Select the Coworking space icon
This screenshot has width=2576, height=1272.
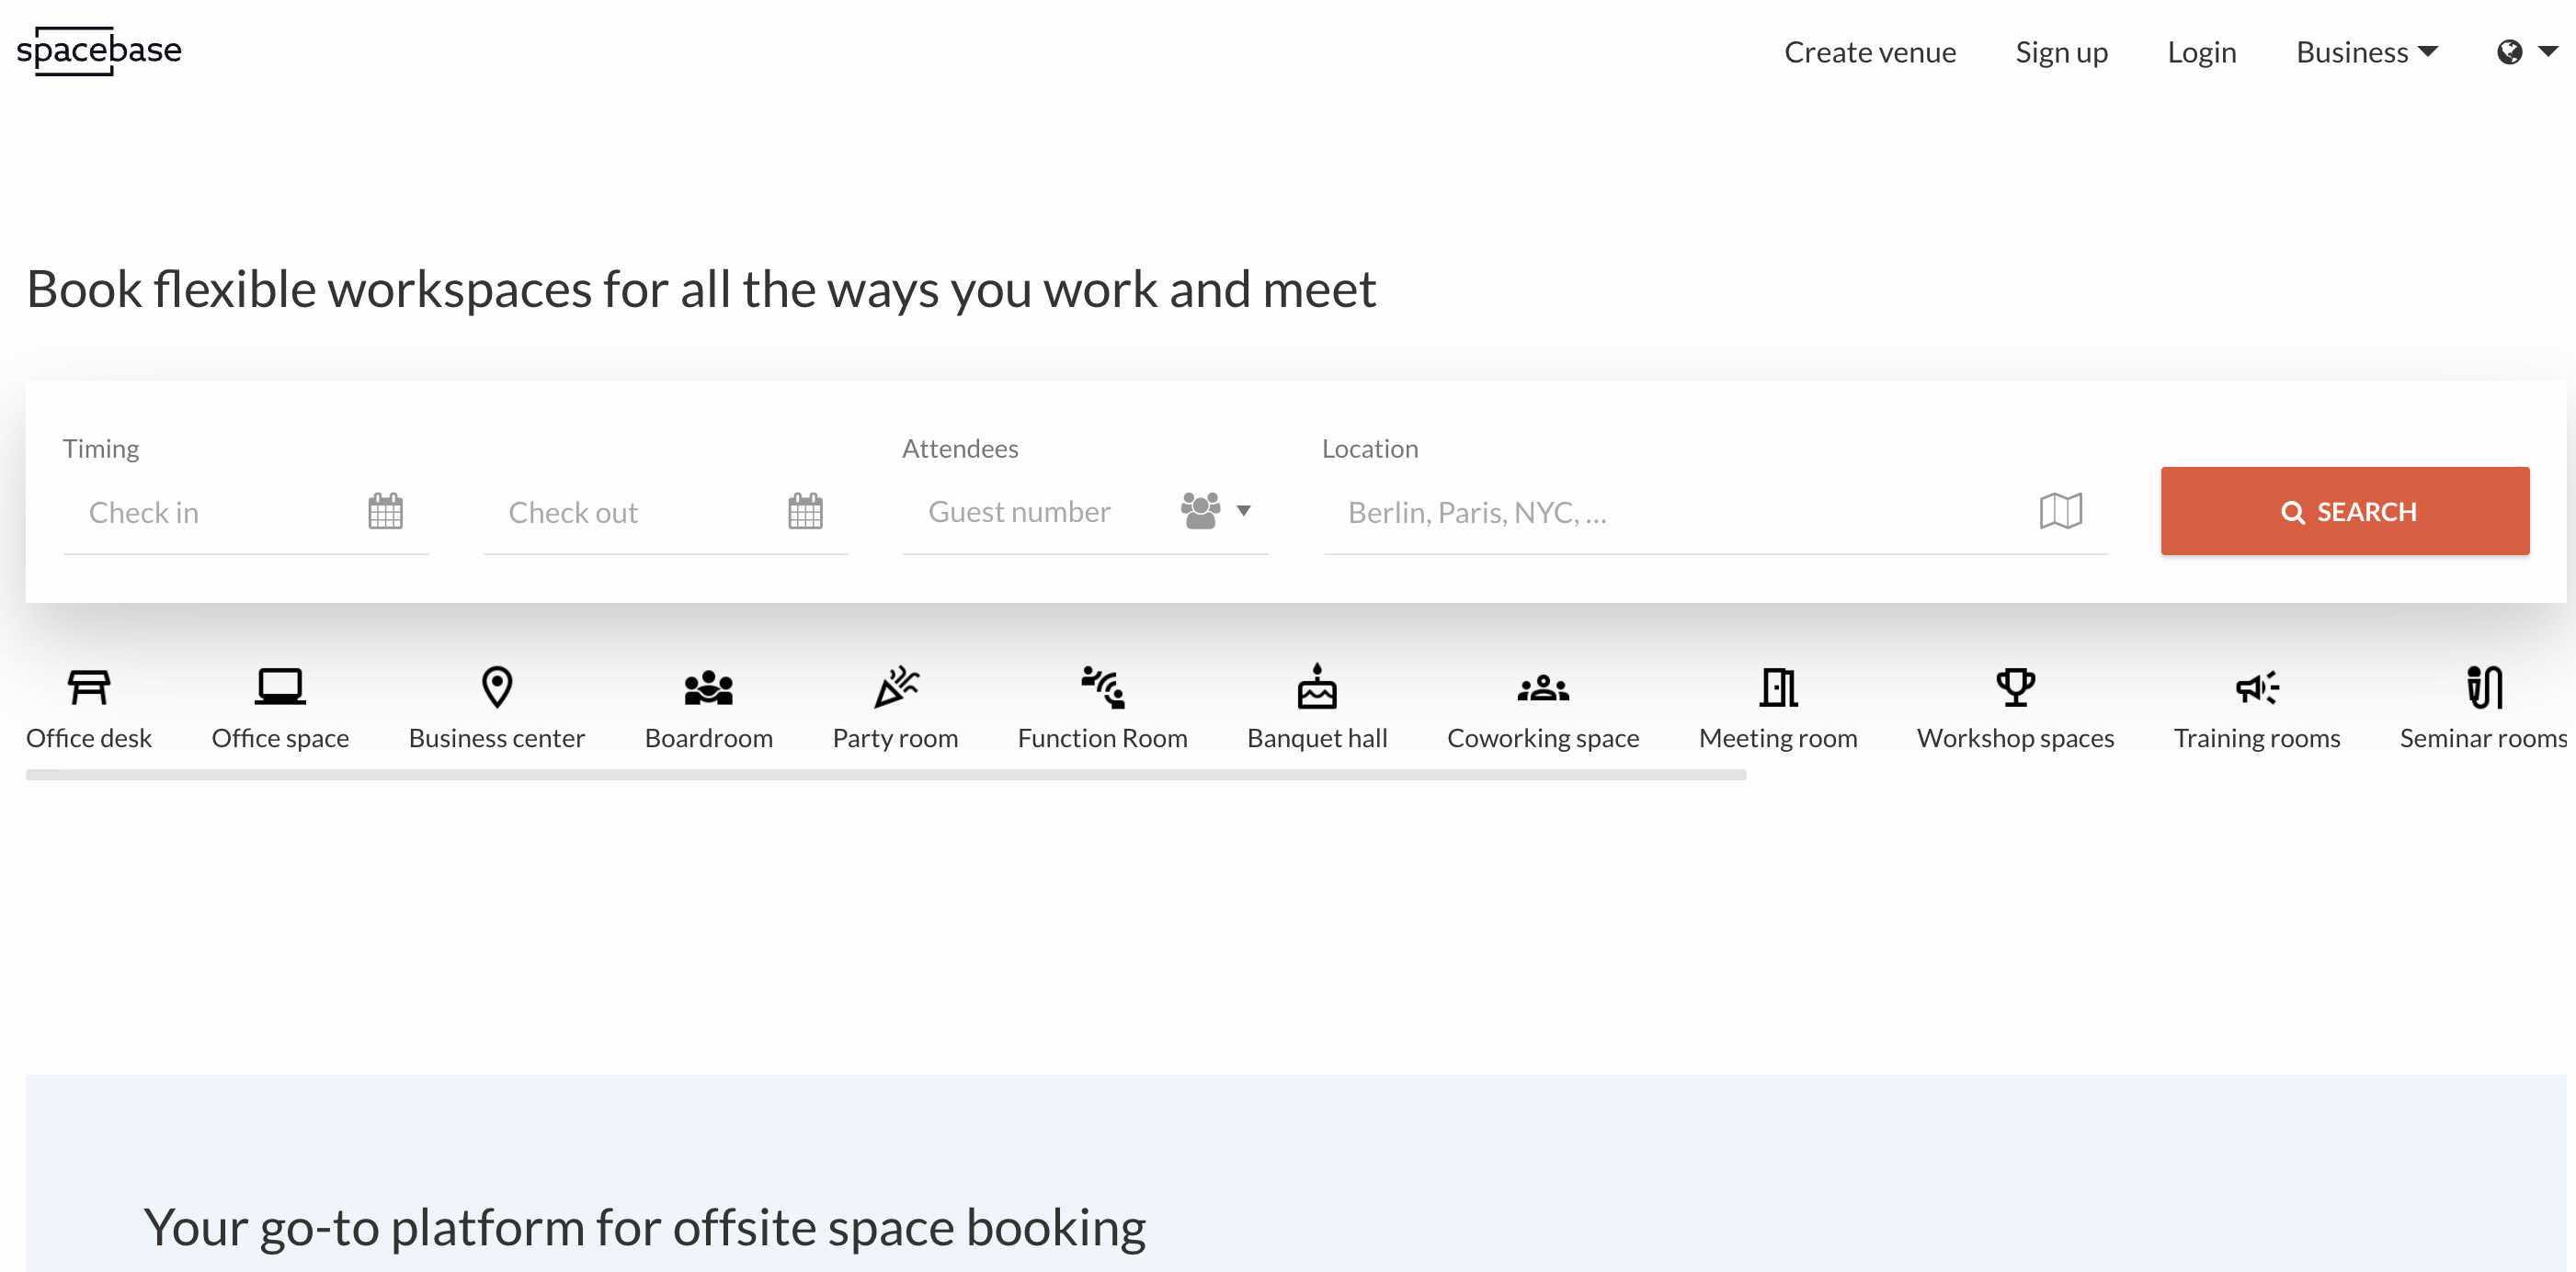click(1543, 688)
